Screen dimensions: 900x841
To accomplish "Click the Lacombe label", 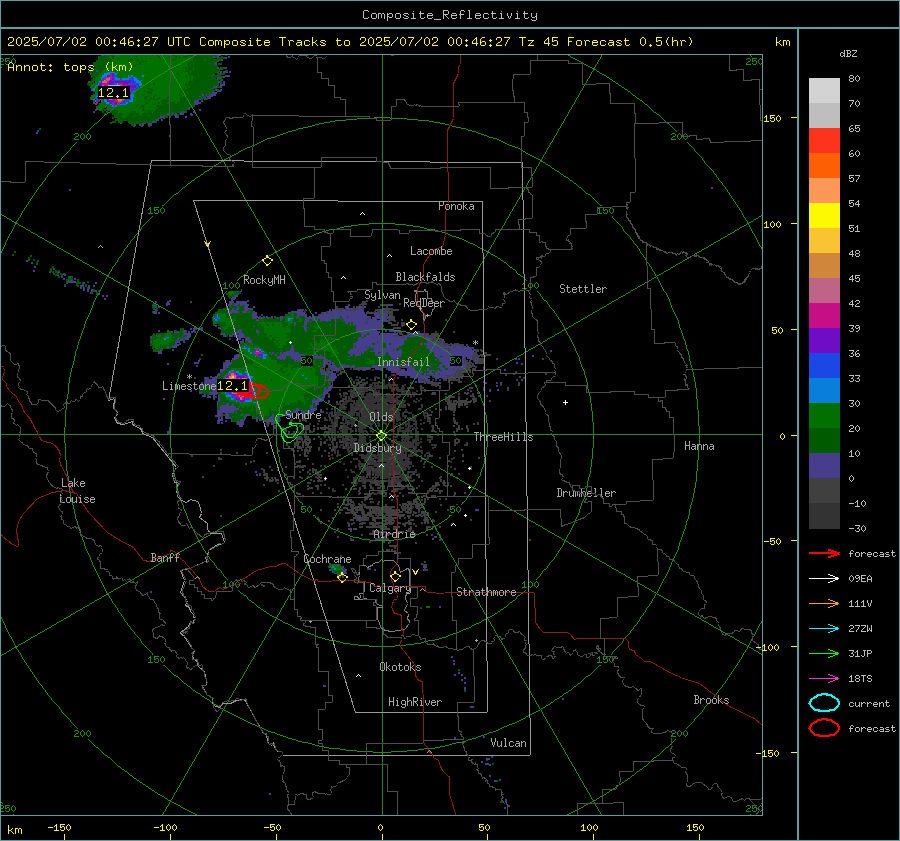I will [x=431, y=251].
